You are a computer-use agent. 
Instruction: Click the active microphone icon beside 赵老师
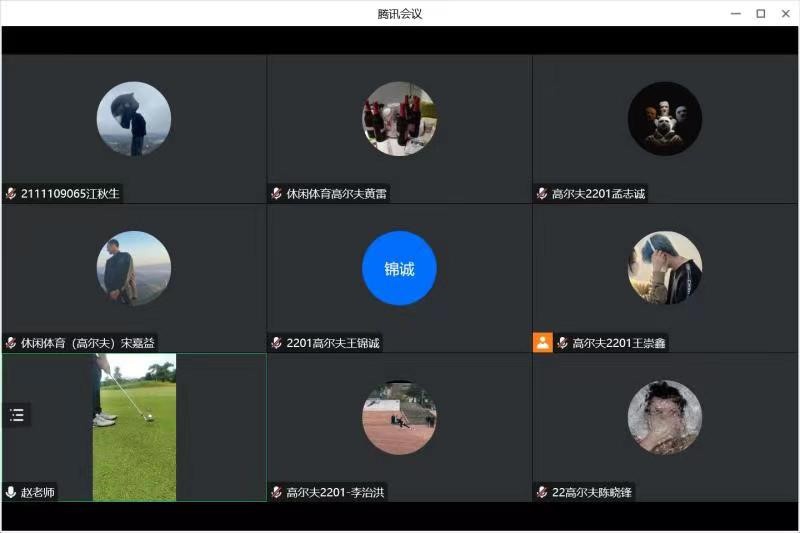[x=11, y=492]
